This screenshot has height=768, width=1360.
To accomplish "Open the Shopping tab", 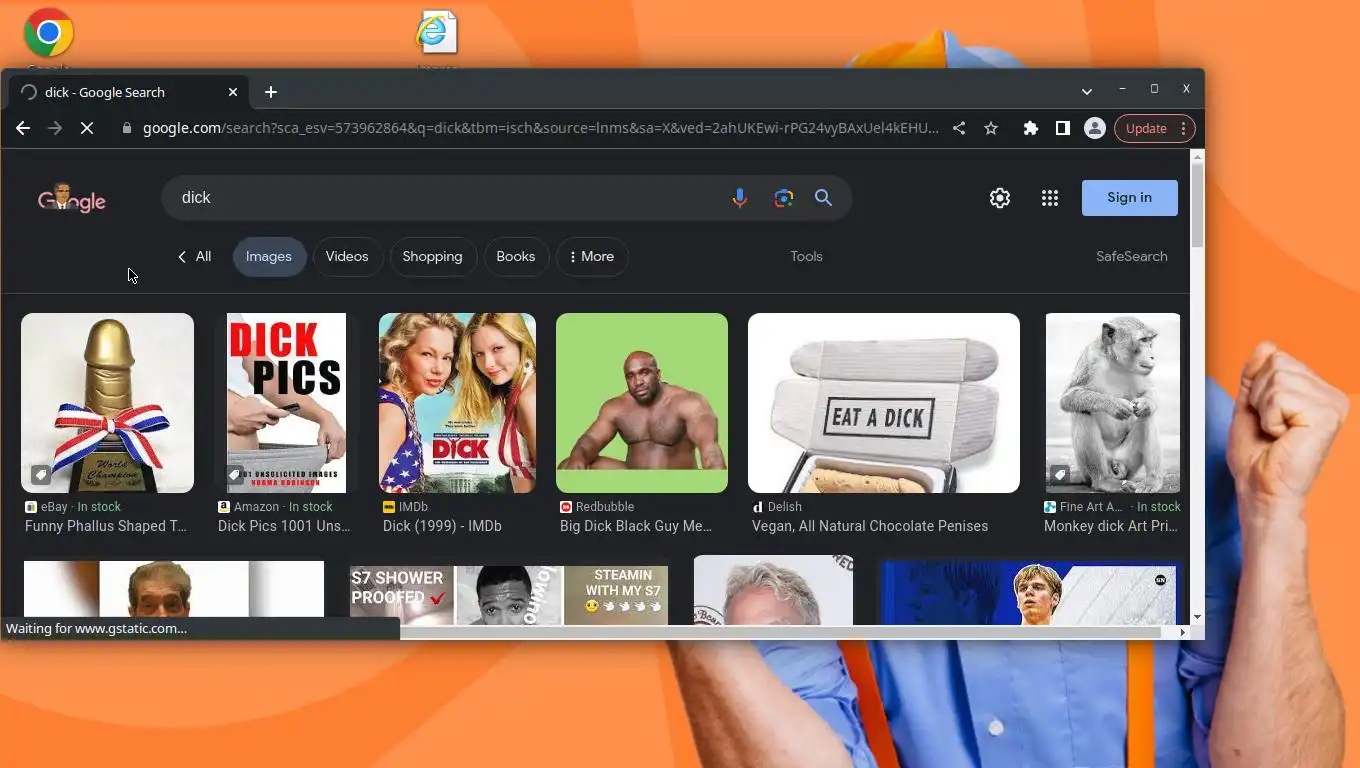I will pos(432,257).
